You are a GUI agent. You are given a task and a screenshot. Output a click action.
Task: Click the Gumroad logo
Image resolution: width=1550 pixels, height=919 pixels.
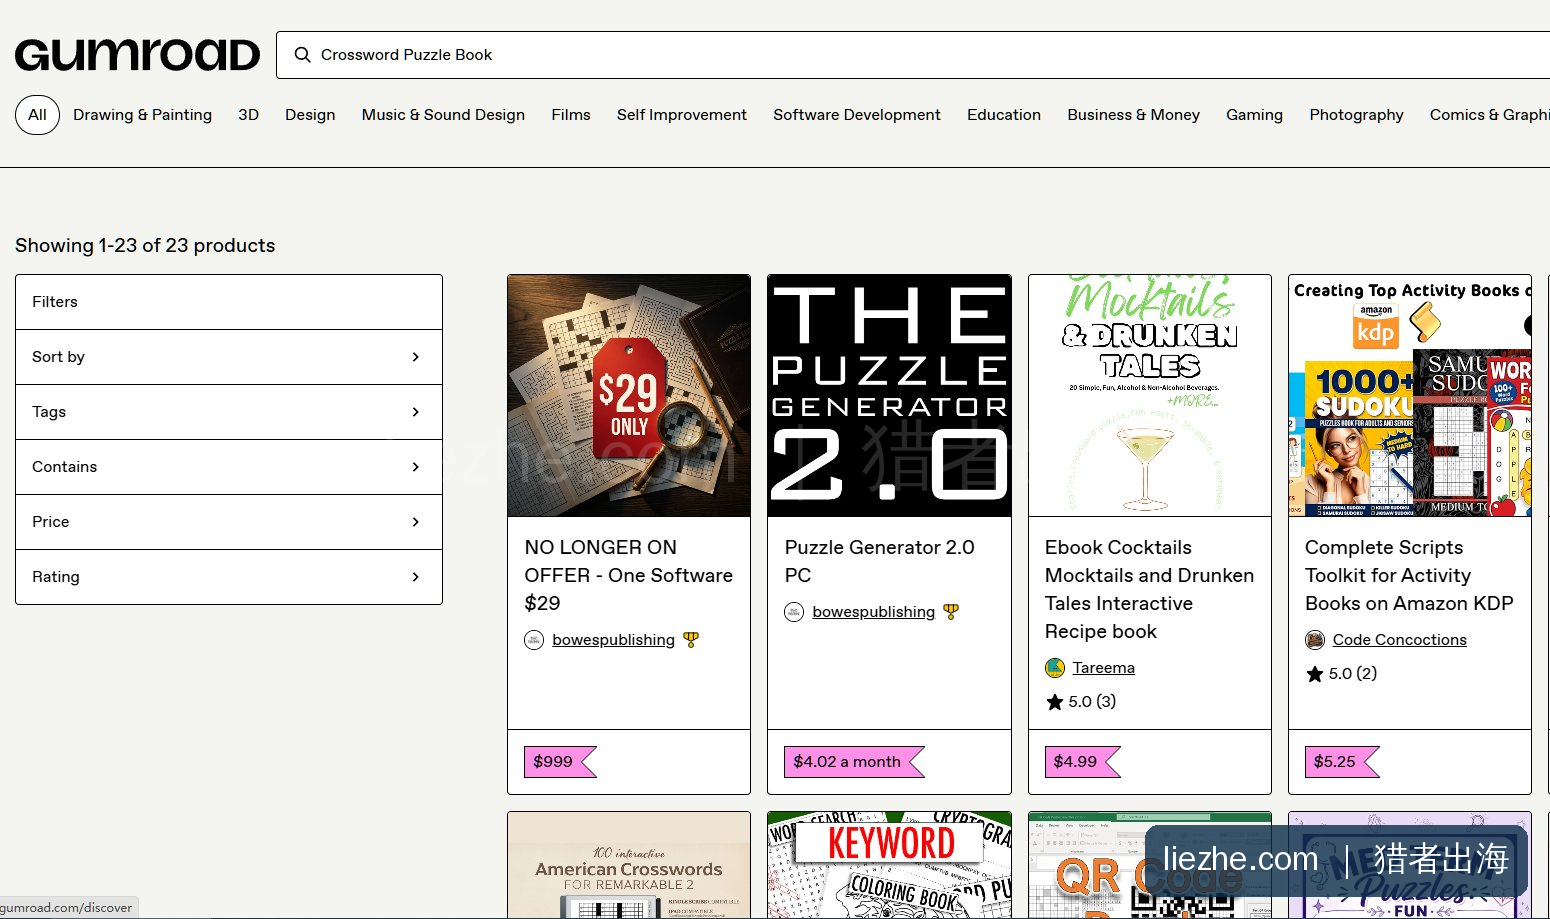(137, 55)
